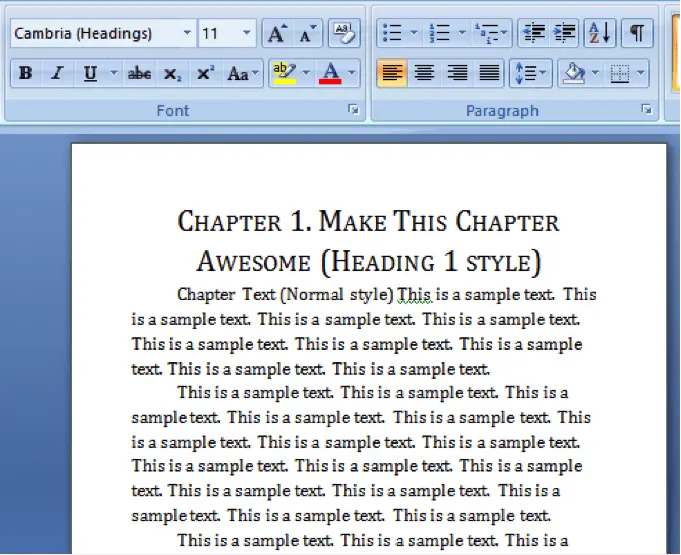This screenshot has height=555, width=681.
Task: Click Borders icon
Action: [620, 73]
